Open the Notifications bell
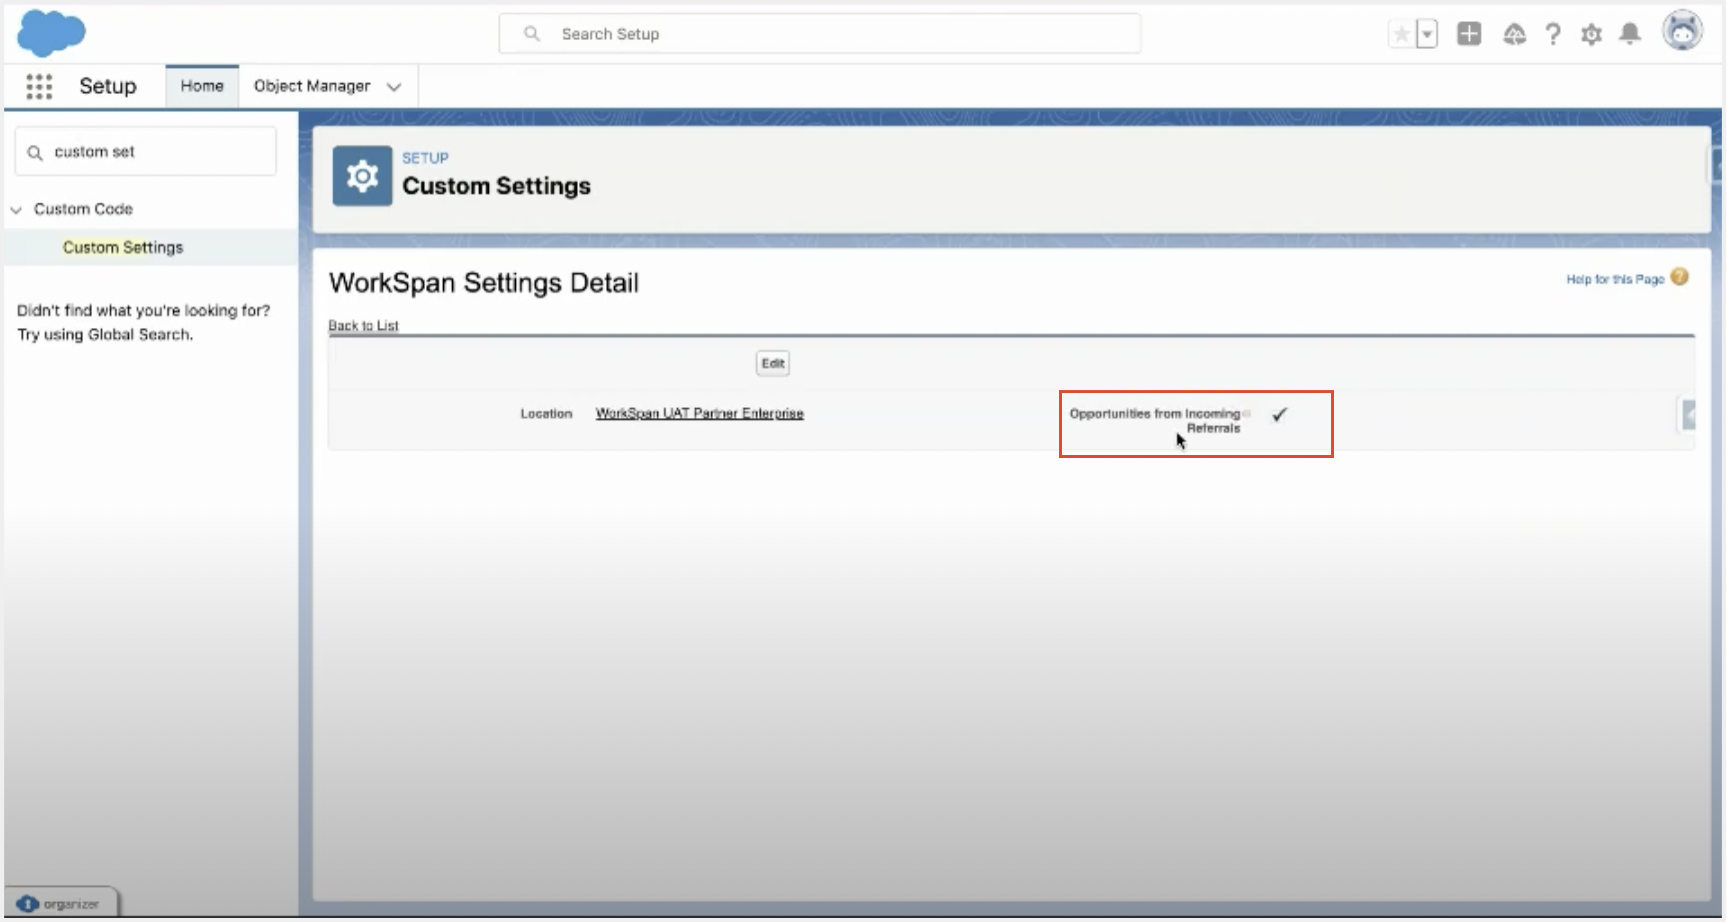Viewport: 1727px width, 922px height. pos(1630,34)
